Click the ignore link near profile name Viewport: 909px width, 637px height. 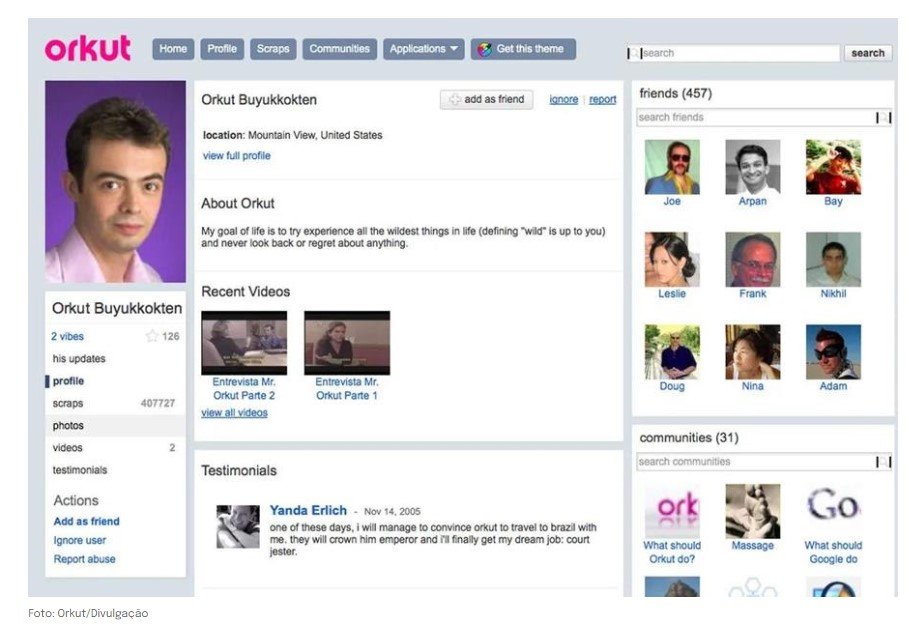563,100
